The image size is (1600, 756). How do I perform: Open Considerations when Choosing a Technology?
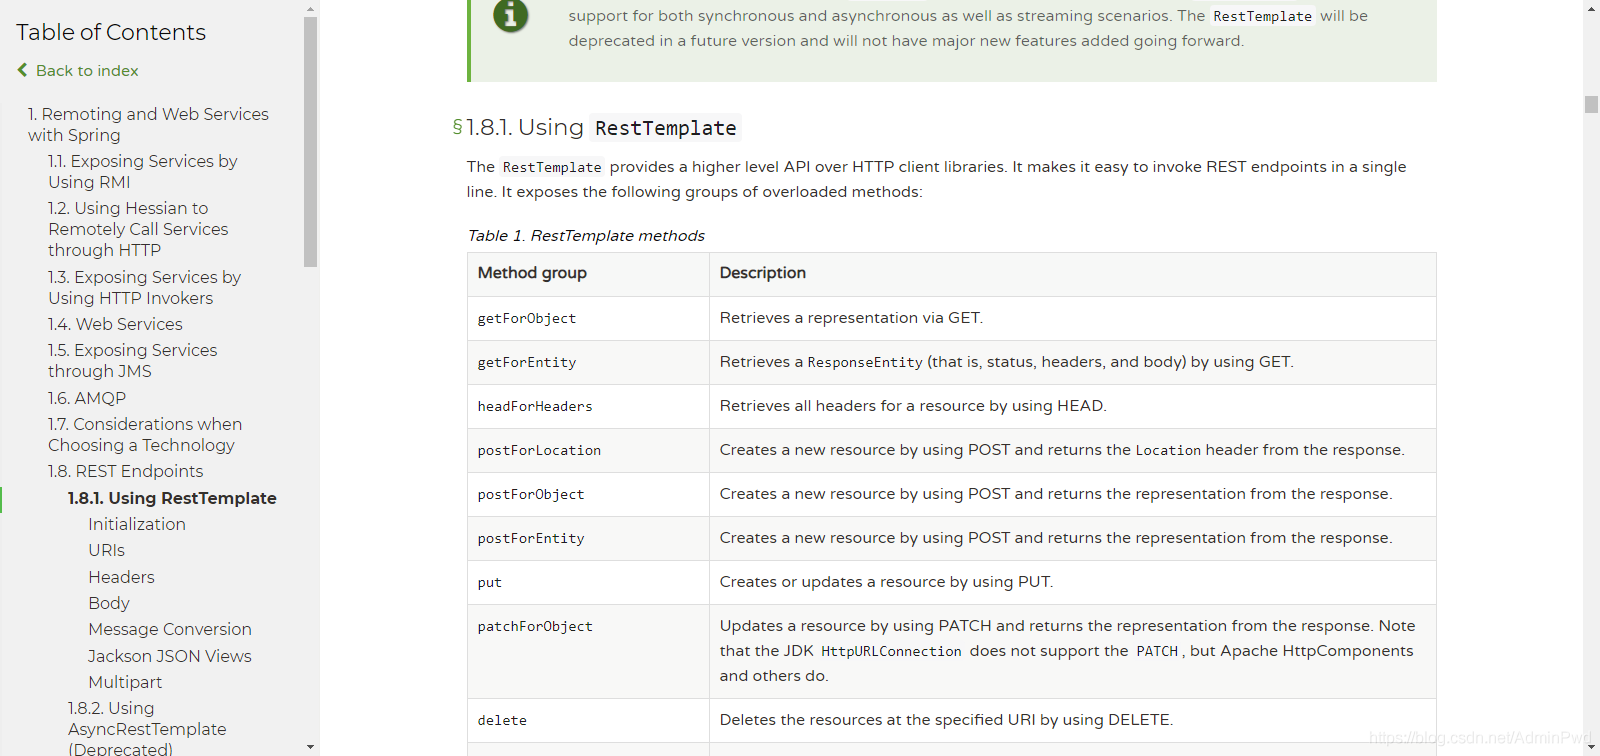pyautogui.click(x=145, y=435)
